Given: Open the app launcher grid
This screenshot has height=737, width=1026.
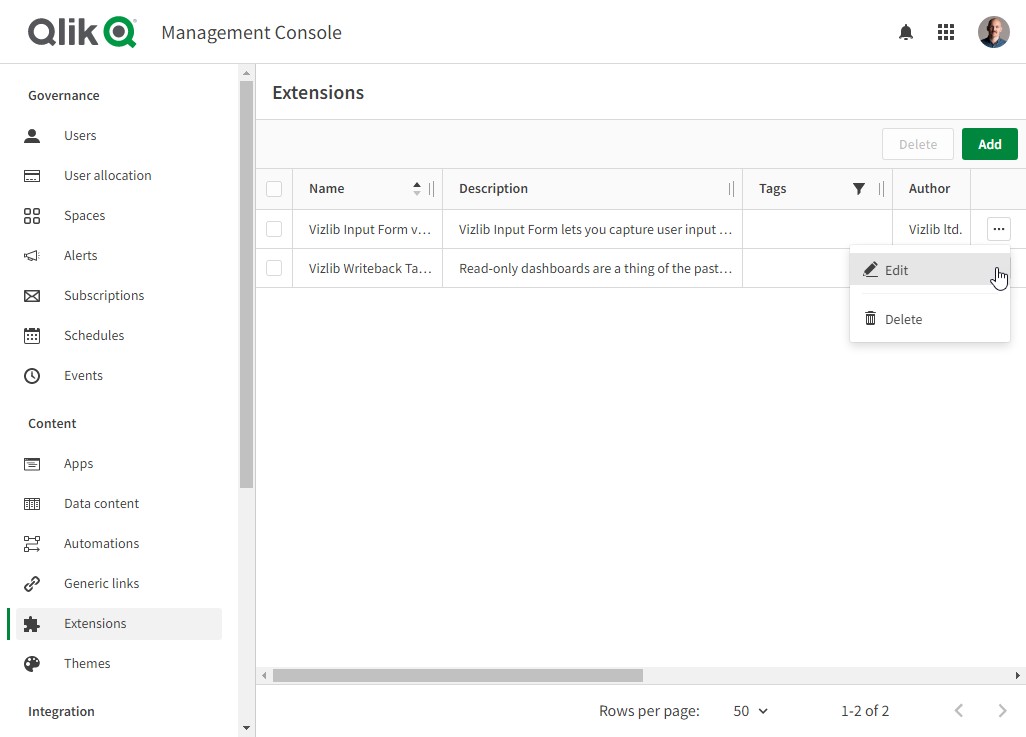Looking at the screenshot, I should pos(946,32).
